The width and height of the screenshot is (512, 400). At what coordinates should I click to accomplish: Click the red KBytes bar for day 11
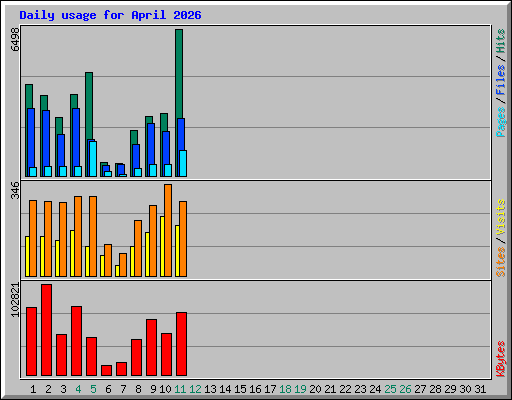point(181,344)
